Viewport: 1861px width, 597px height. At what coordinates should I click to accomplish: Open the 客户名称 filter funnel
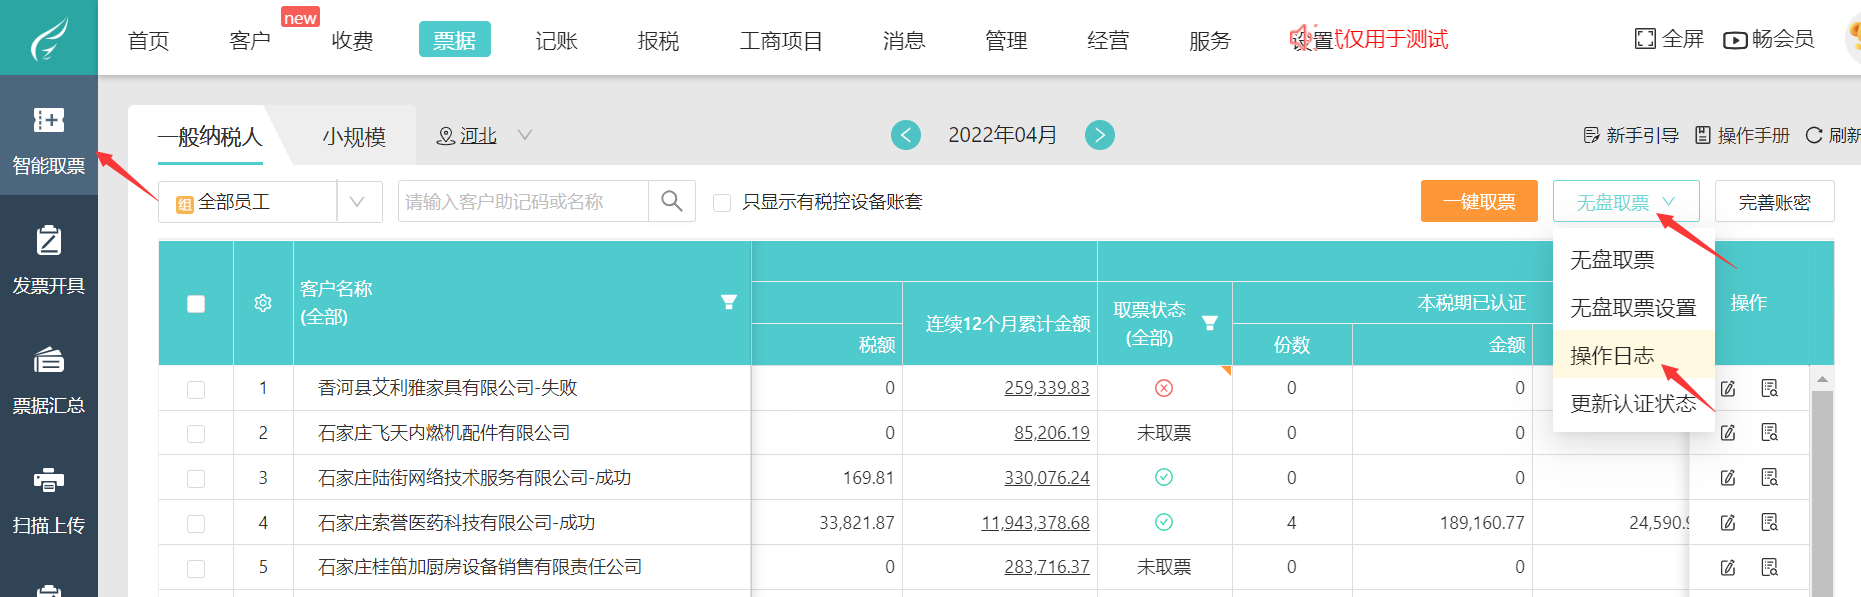(x=729, y=302)
